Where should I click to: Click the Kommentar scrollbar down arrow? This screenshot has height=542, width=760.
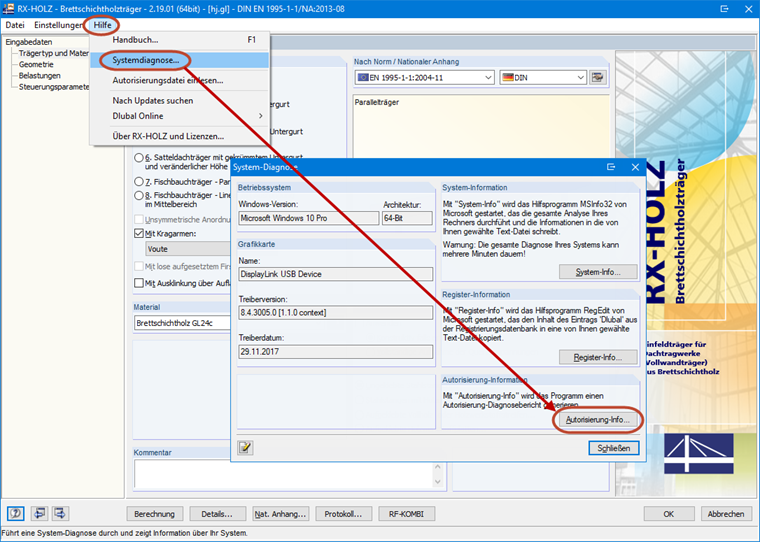pos(438,481)
